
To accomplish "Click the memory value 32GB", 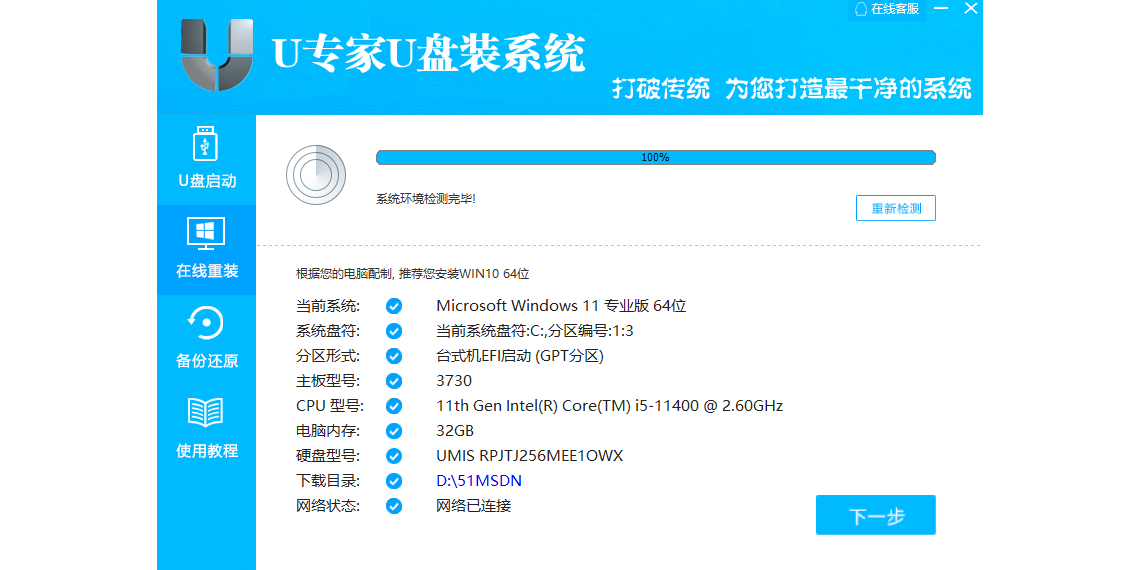I will pyautogui.click(x=454, y=431).
